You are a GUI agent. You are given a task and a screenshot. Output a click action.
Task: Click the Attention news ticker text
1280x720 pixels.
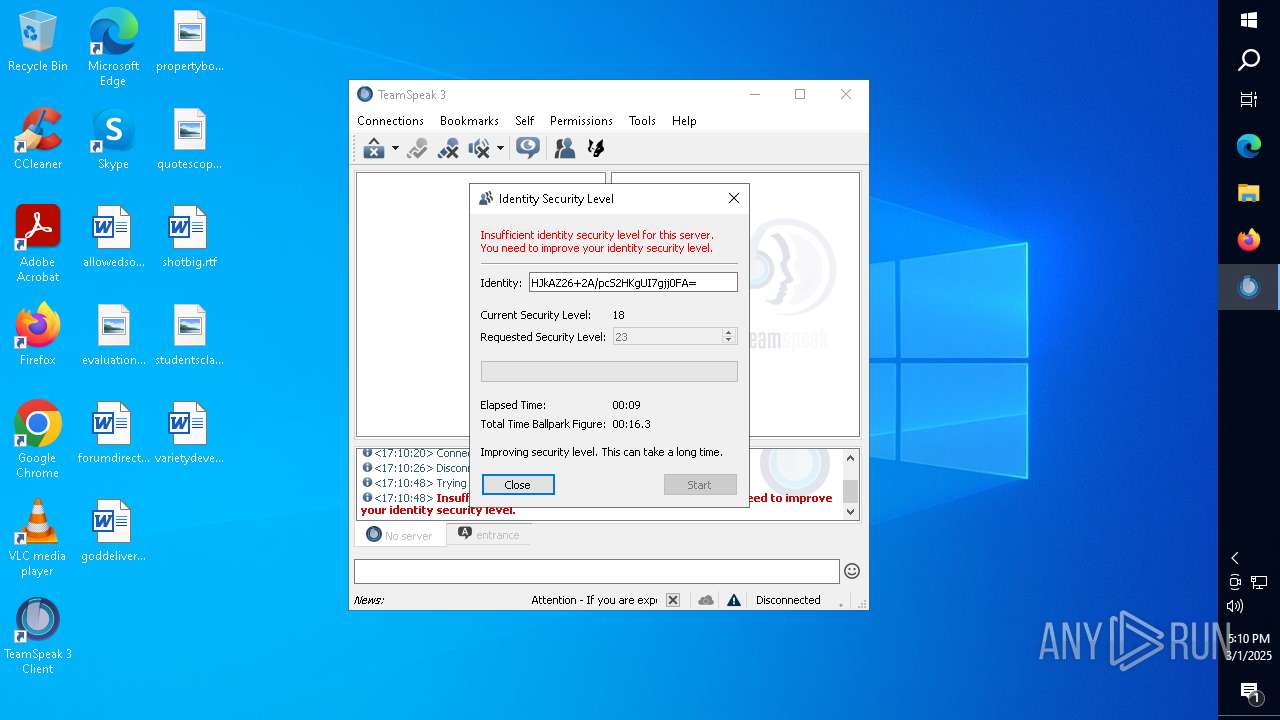[594, 600]
